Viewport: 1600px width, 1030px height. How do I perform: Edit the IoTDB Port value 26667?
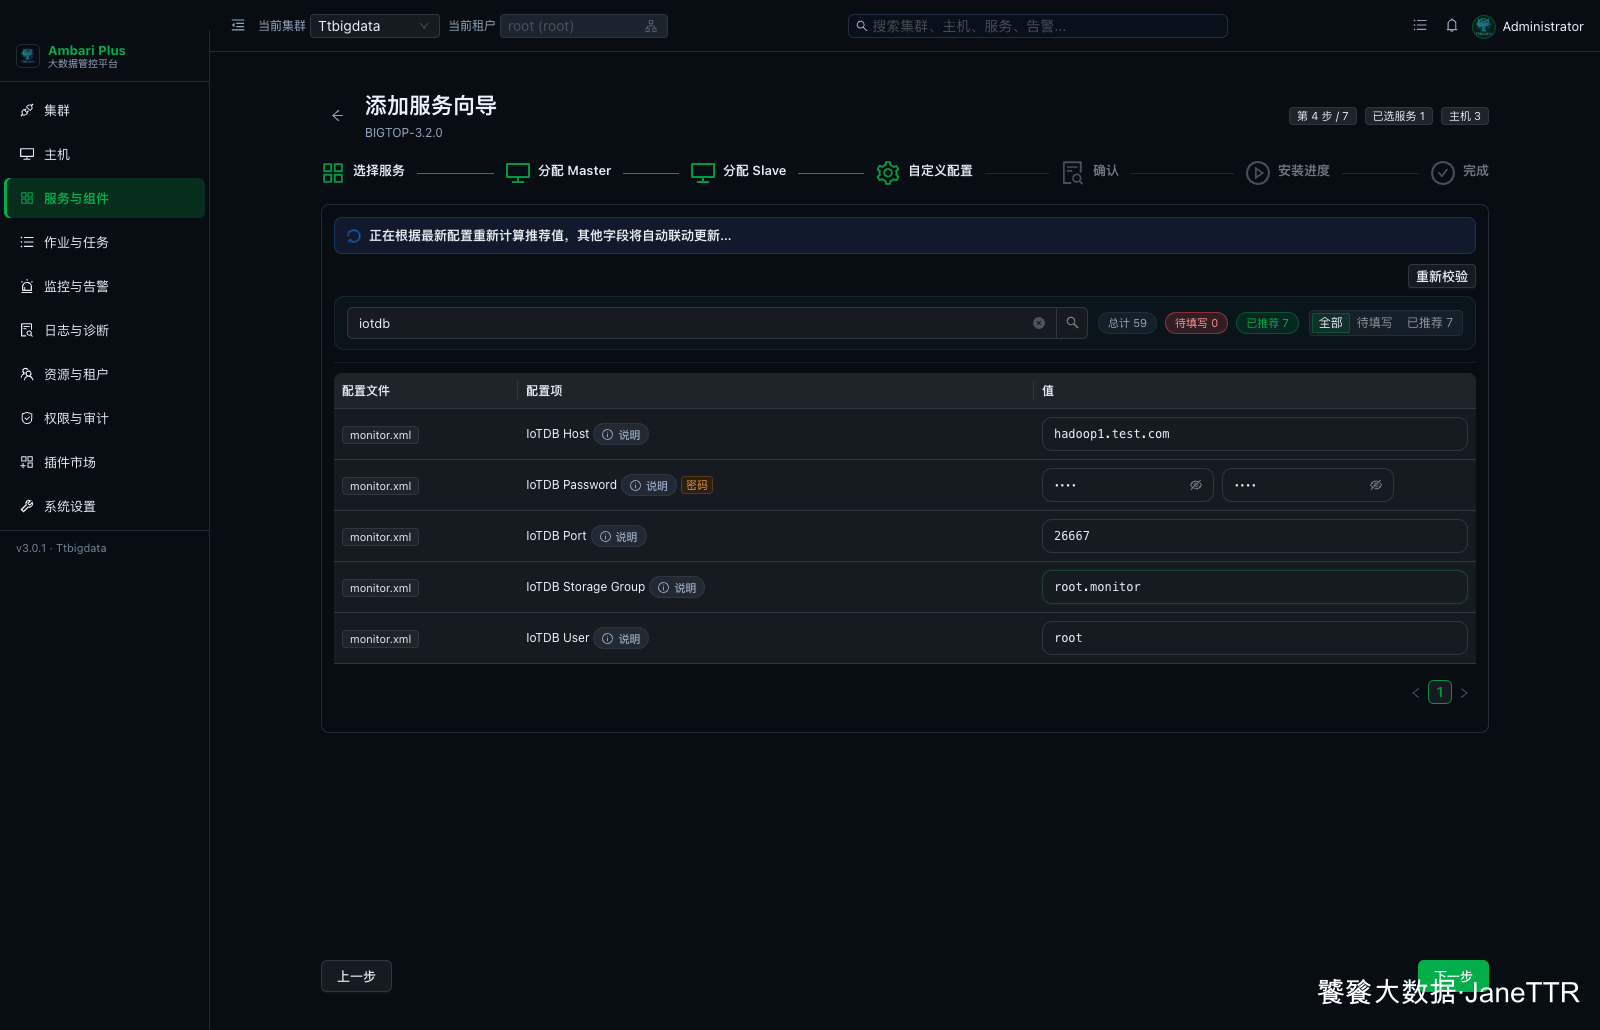pyautogui.click(x=1254, y=536)
